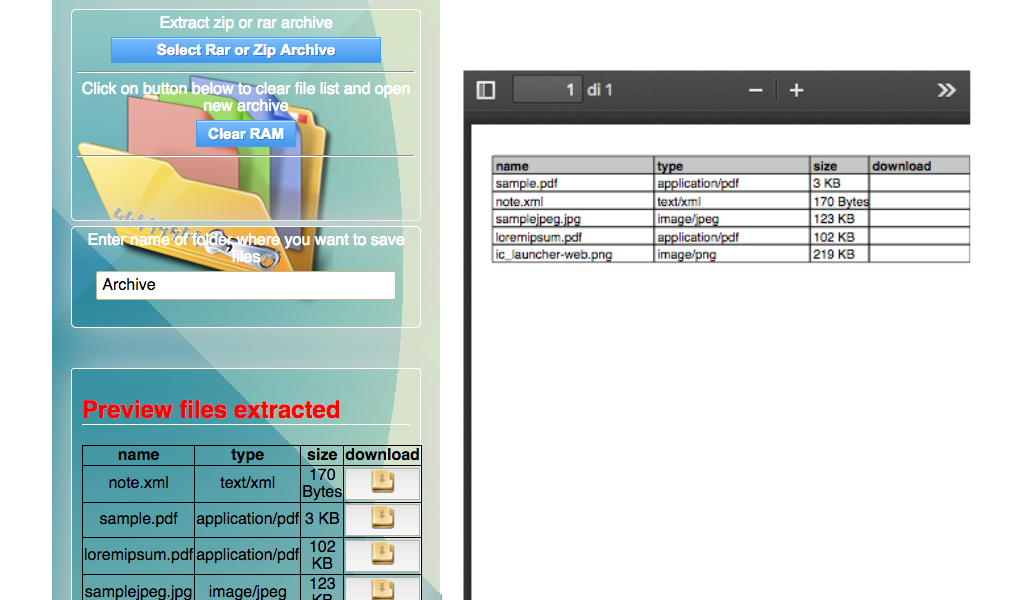Toggle the PDF viewer sidebar
This screenshot has height=600, width=1024.
tap(486, 89)
